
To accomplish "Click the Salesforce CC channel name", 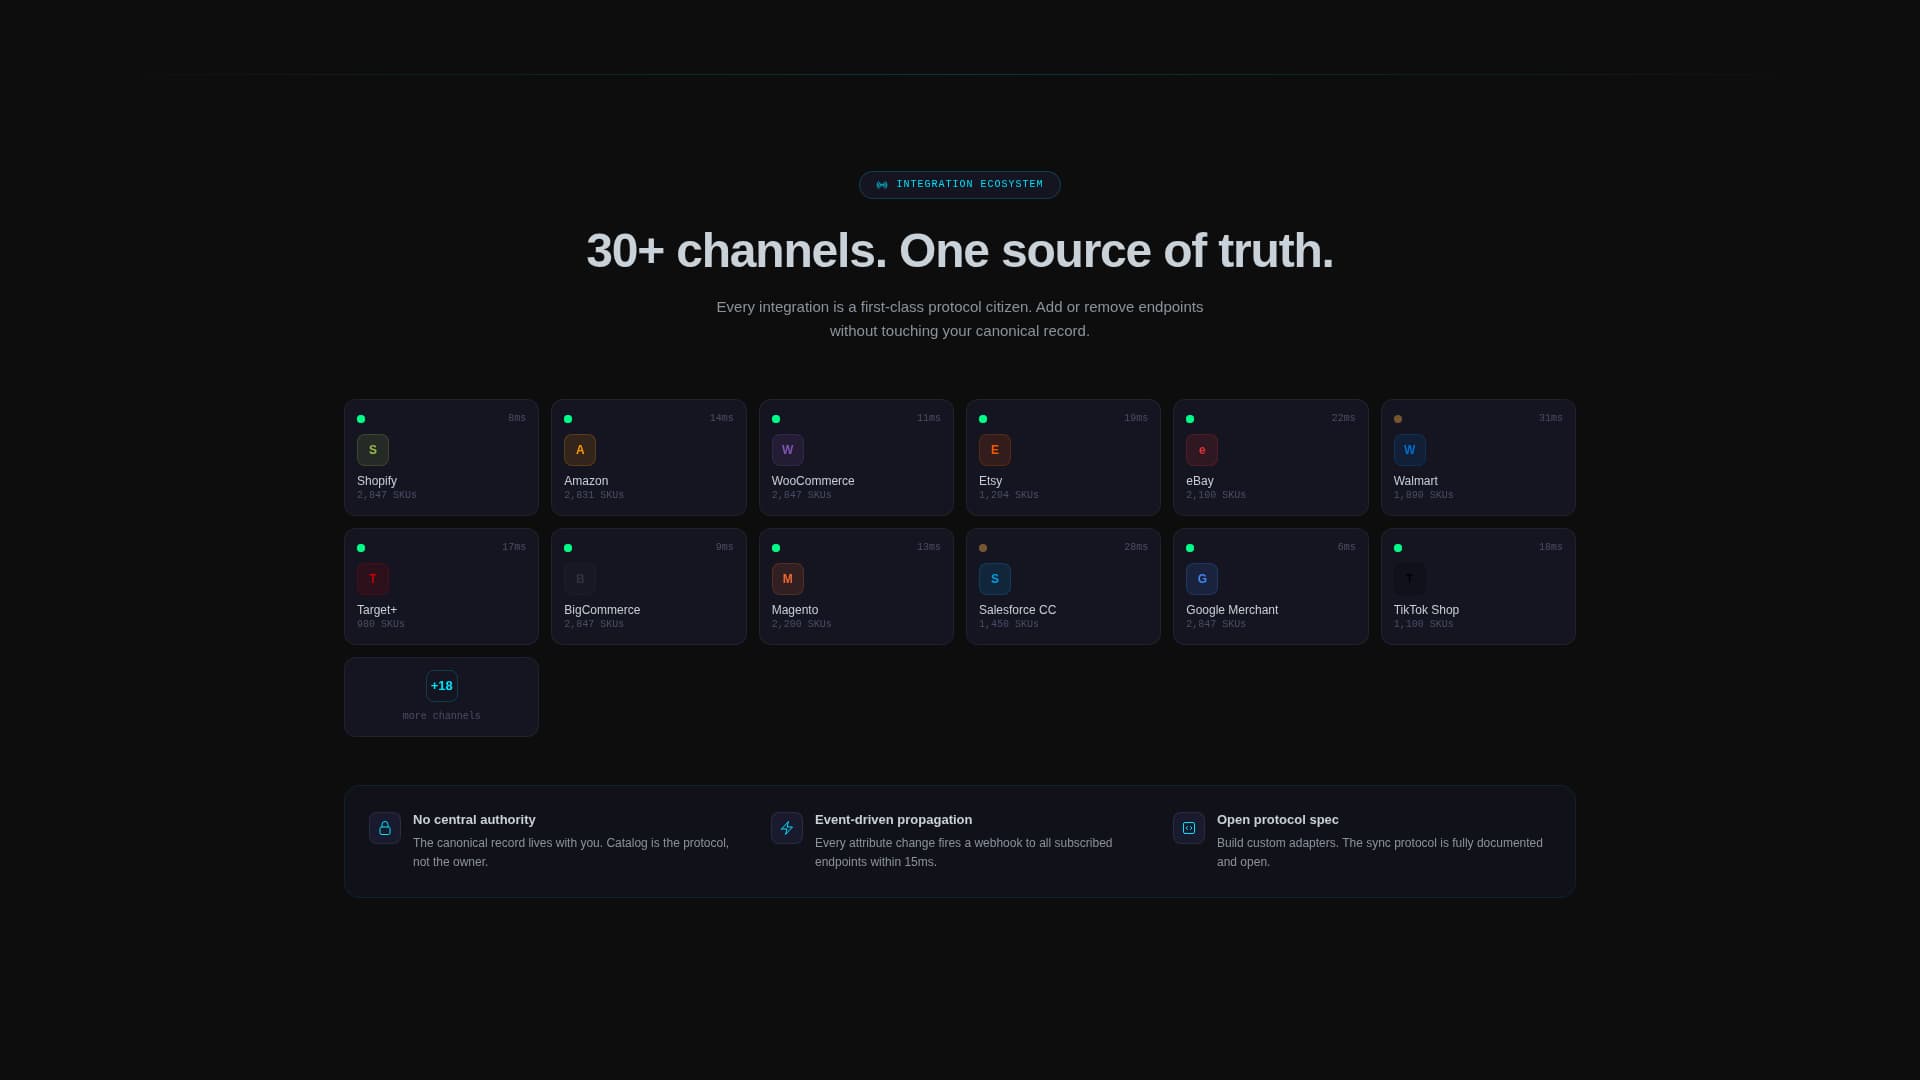I will click(1017, 610).
